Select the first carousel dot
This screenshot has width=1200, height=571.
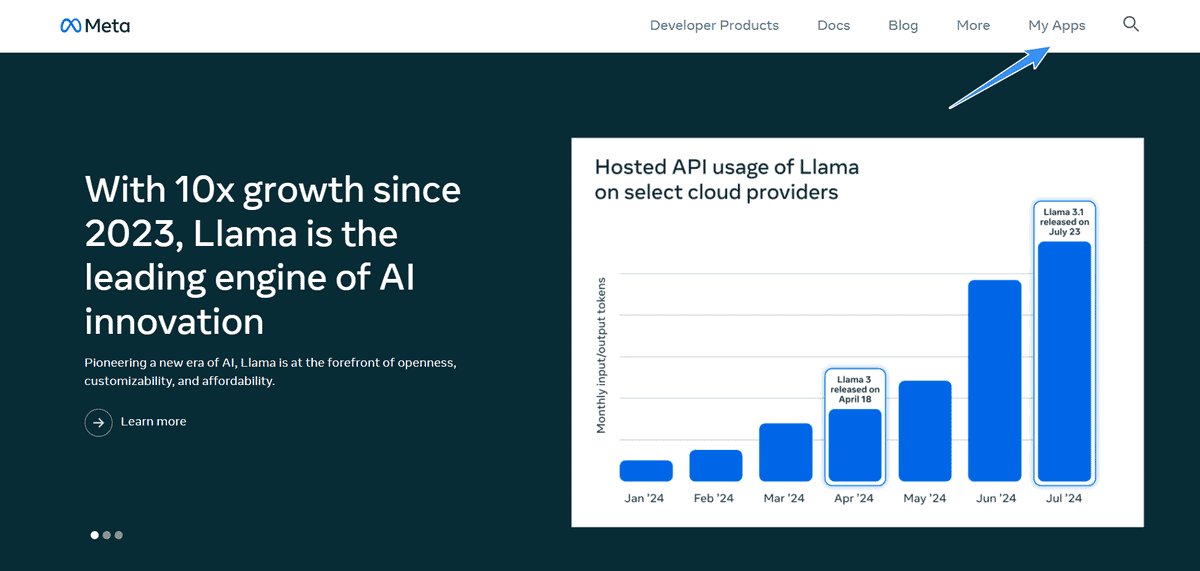click(95, 535)
